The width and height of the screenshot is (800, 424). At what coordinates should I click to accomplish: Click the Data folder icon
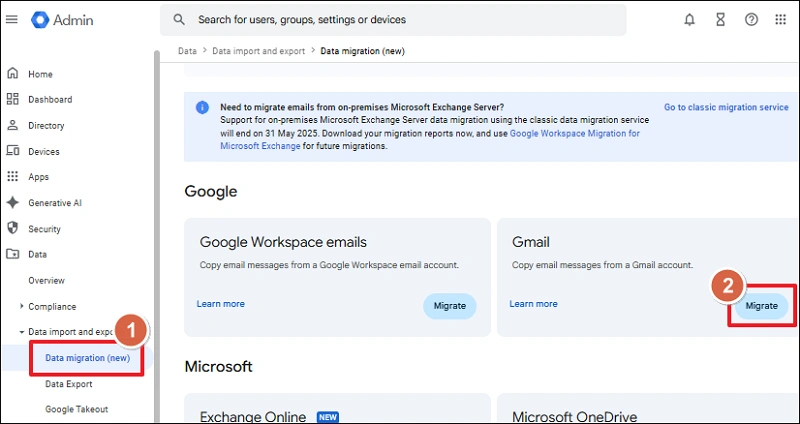pyautogui.click(x=13, y=254)
